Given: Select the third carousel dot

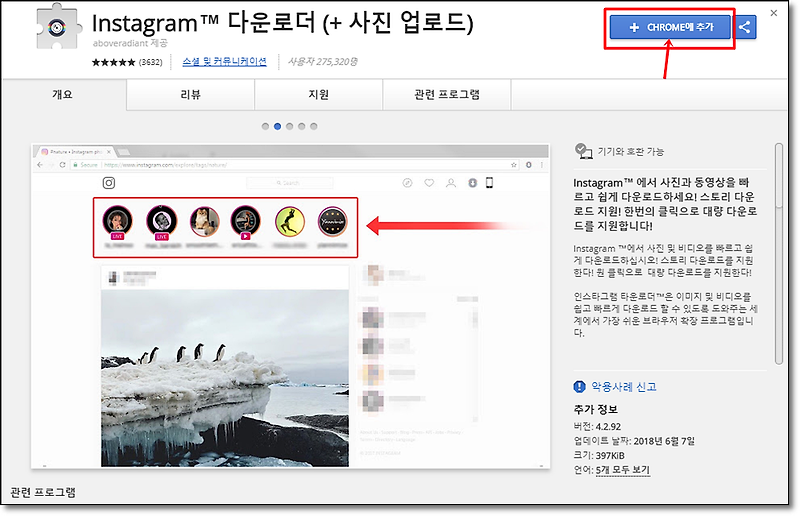Looking at the screenshot, I should point(290,126).
